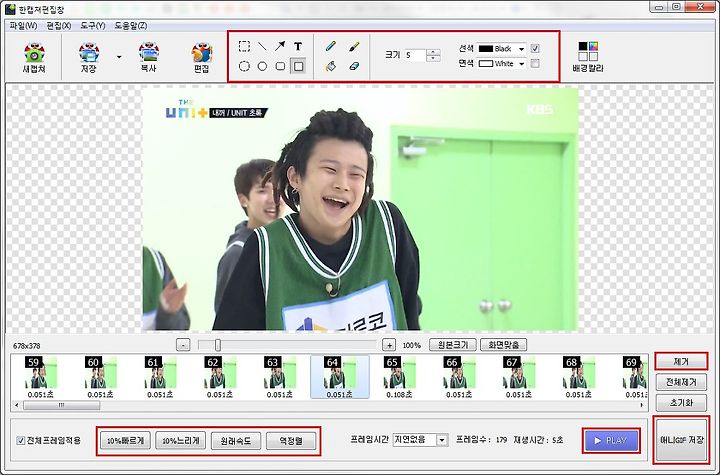Select the straight line tool
Screen dimensions: 720x475
coord(262,46)
